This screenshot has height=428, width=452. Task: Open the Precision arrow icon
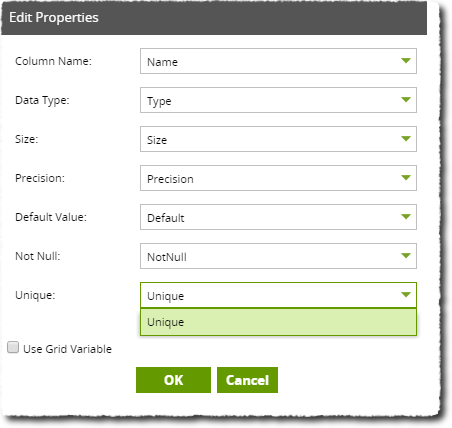click(406, 178)
